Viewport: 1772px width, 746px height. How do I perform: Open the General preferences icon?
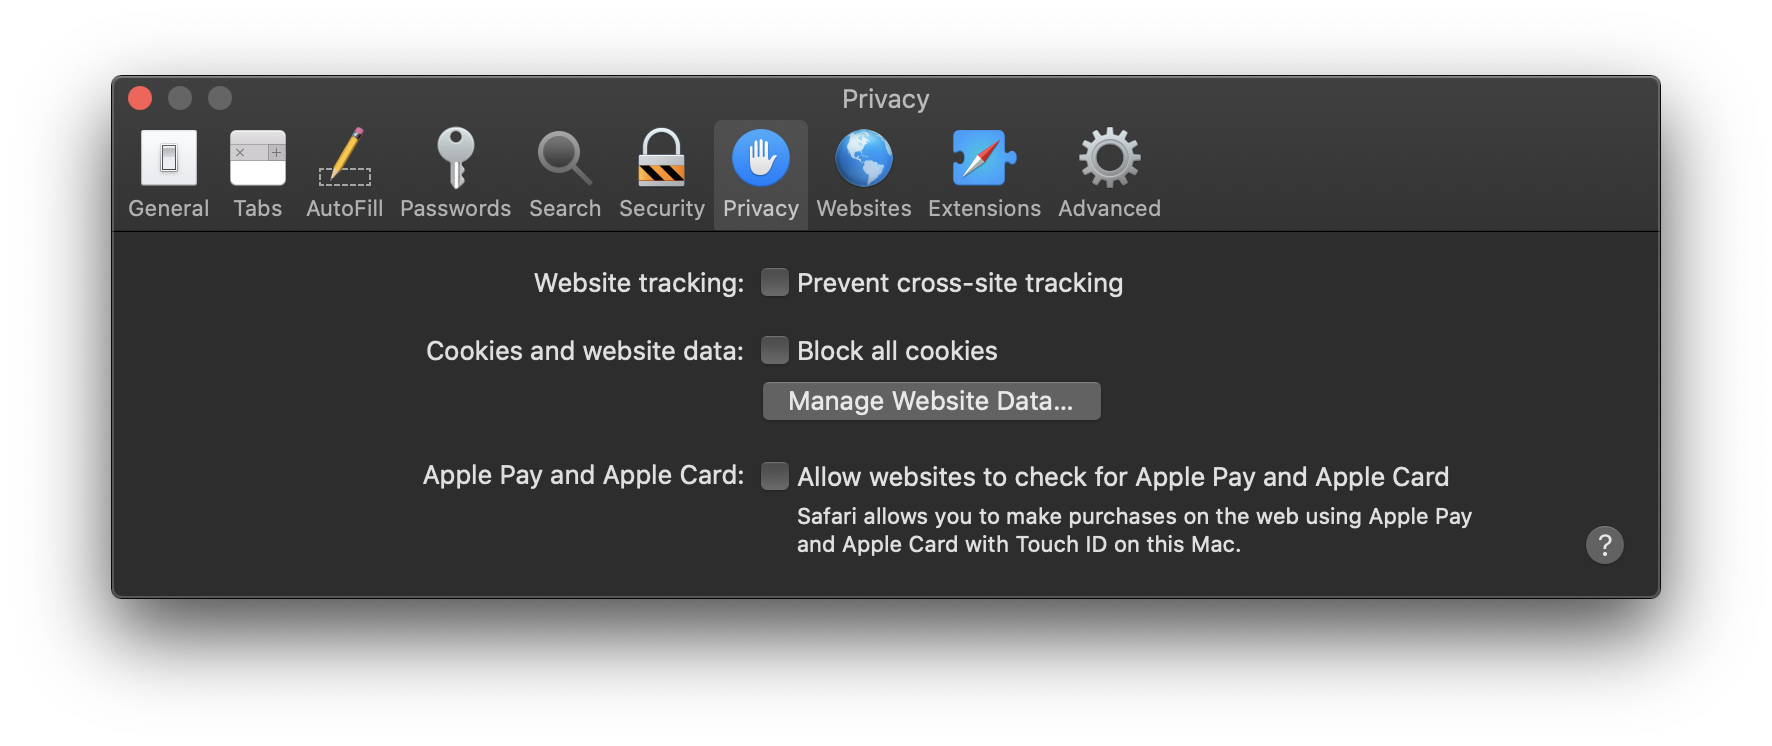[168, 158]
